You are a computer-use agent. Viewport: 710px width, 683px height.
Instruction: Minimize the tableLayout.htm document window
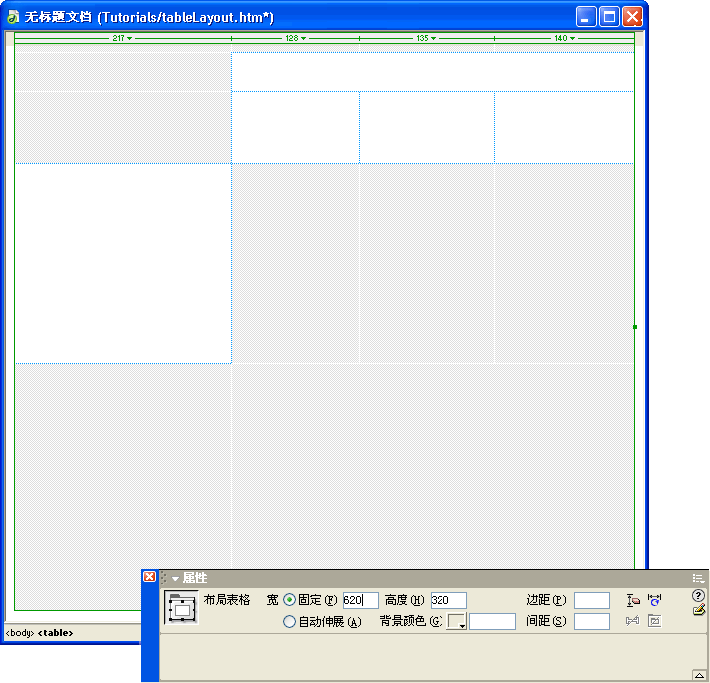[586, 17]
